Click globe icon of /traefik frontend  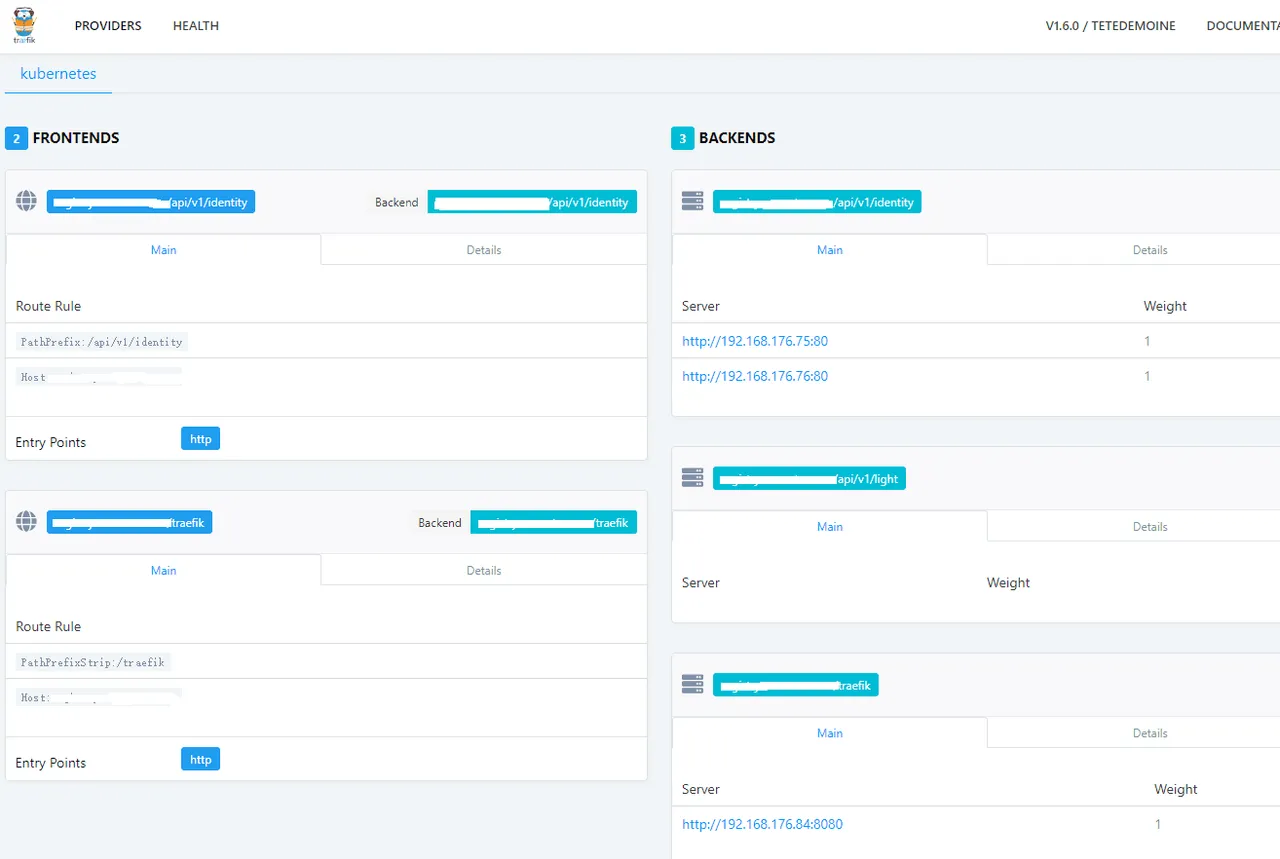[27, 522]
